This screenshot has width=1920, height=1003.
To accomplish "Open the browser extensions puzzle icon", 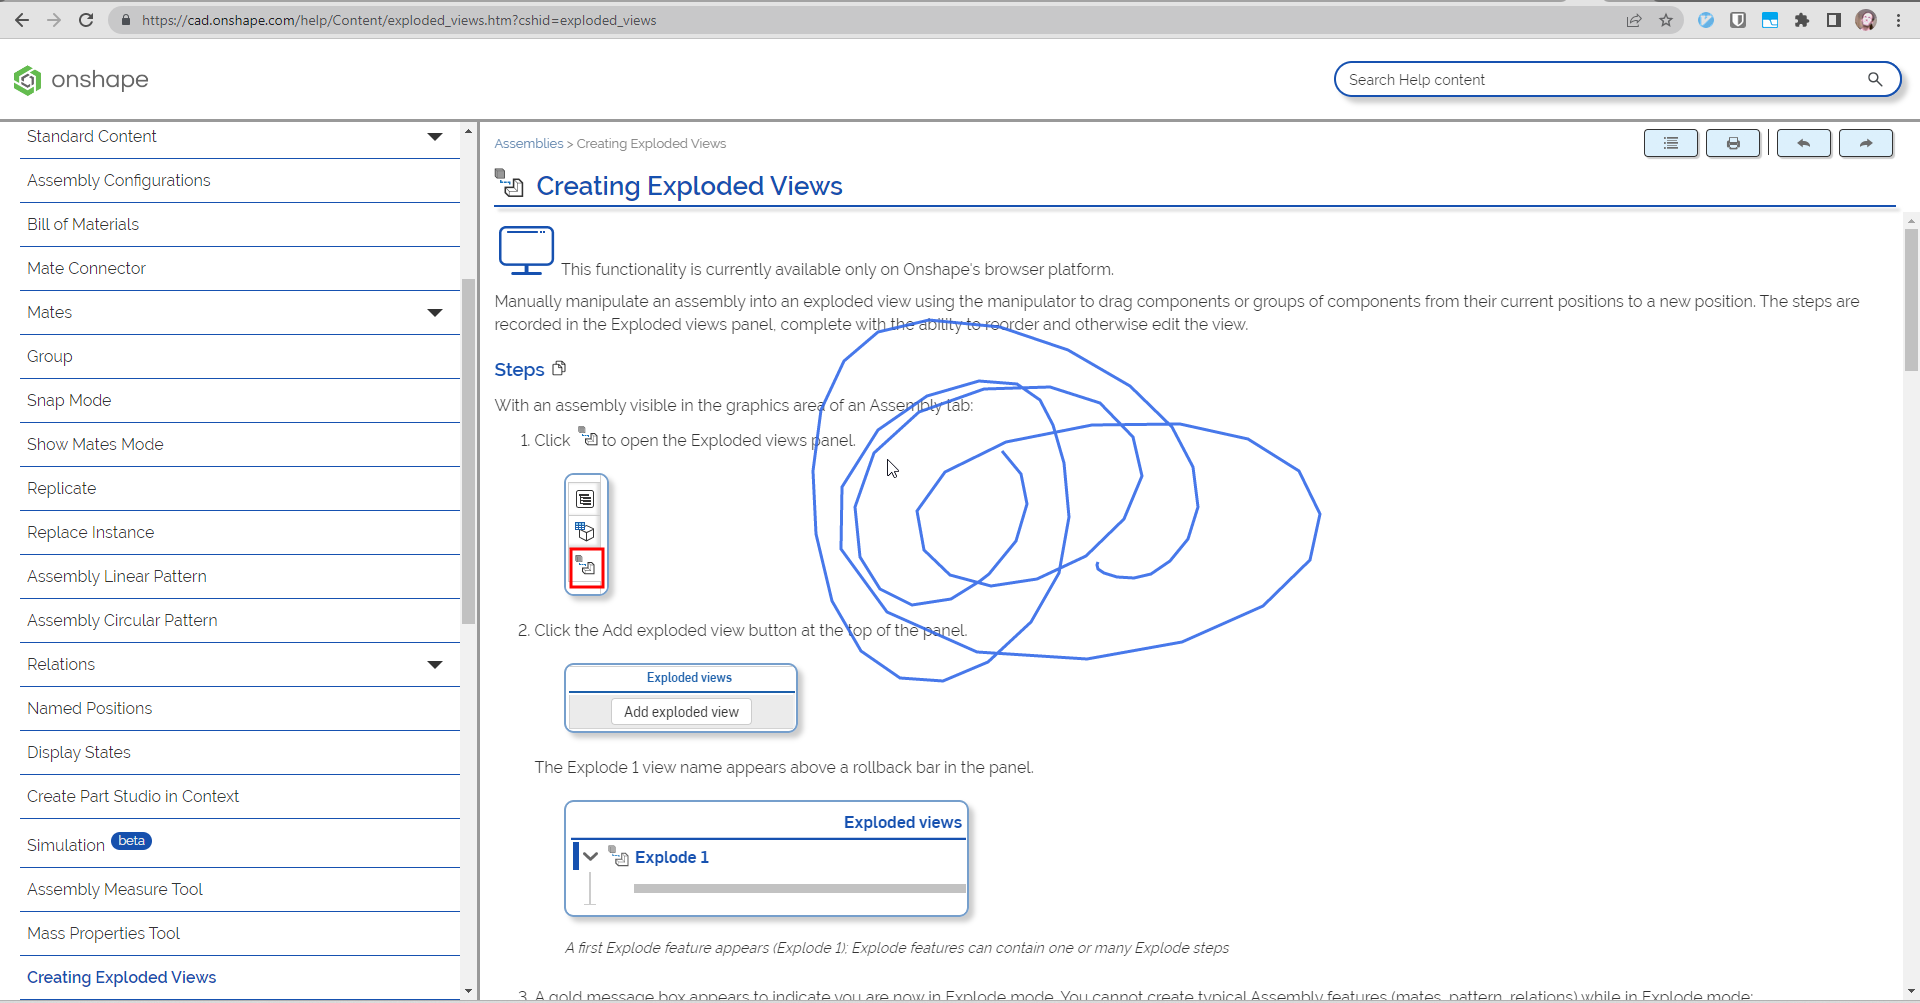I will tap(1802, 20).
